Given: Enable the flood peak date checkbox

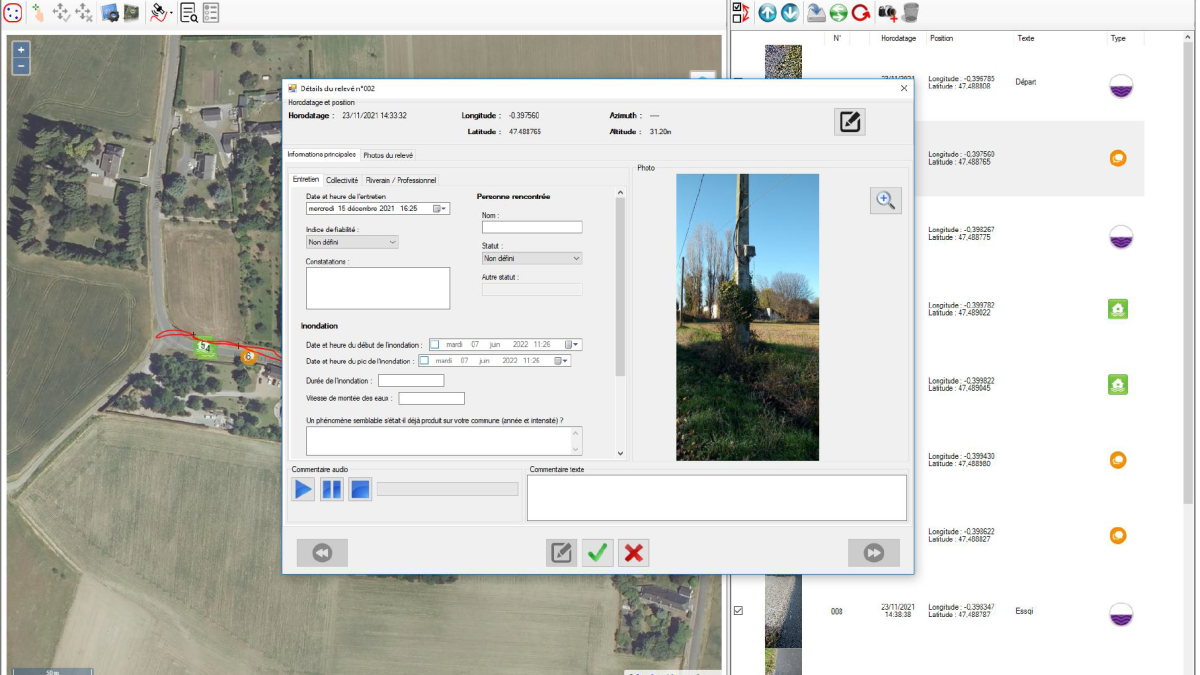Looking at the screenshot, I should (424, 361).
